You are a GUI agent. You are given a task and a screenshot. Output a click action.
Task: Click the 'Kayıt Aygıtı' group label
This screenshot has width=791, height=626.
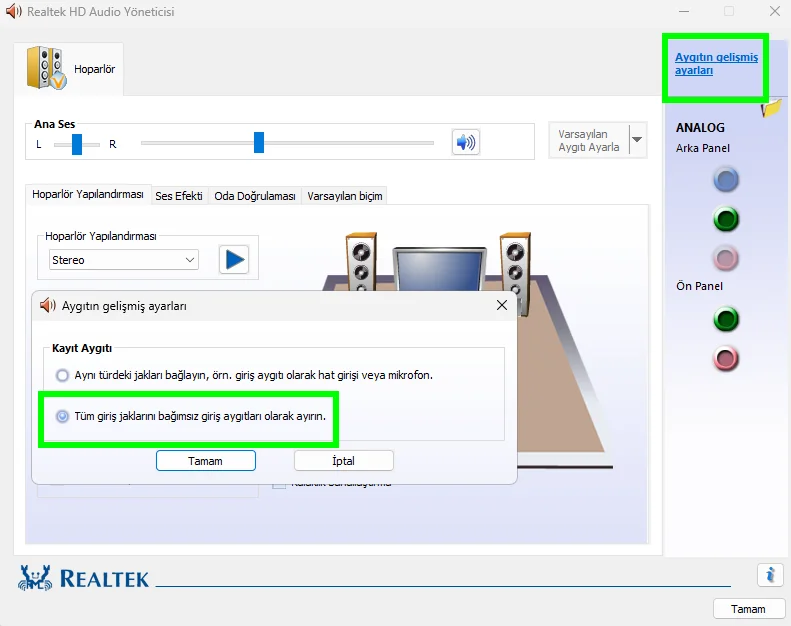click(82, 348)
